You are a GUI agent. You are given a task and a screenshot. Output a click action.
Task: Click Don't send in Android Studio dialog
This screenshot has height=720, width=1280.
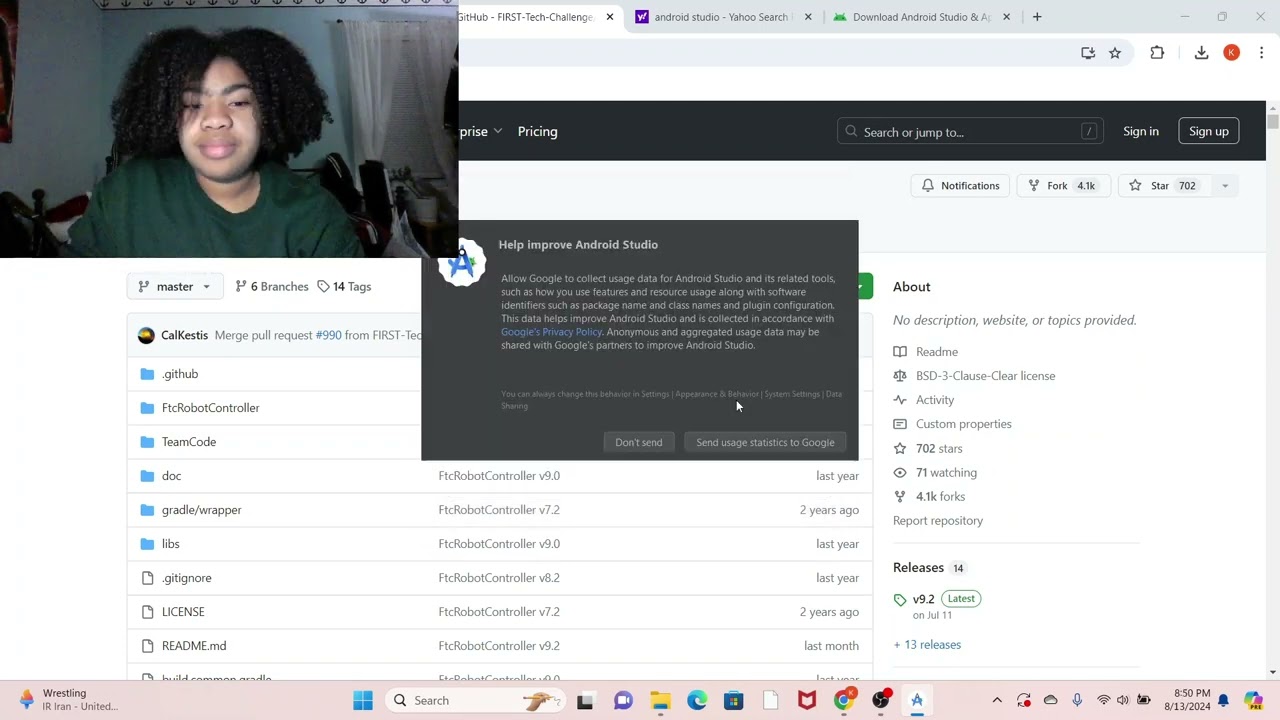(638, 442)
